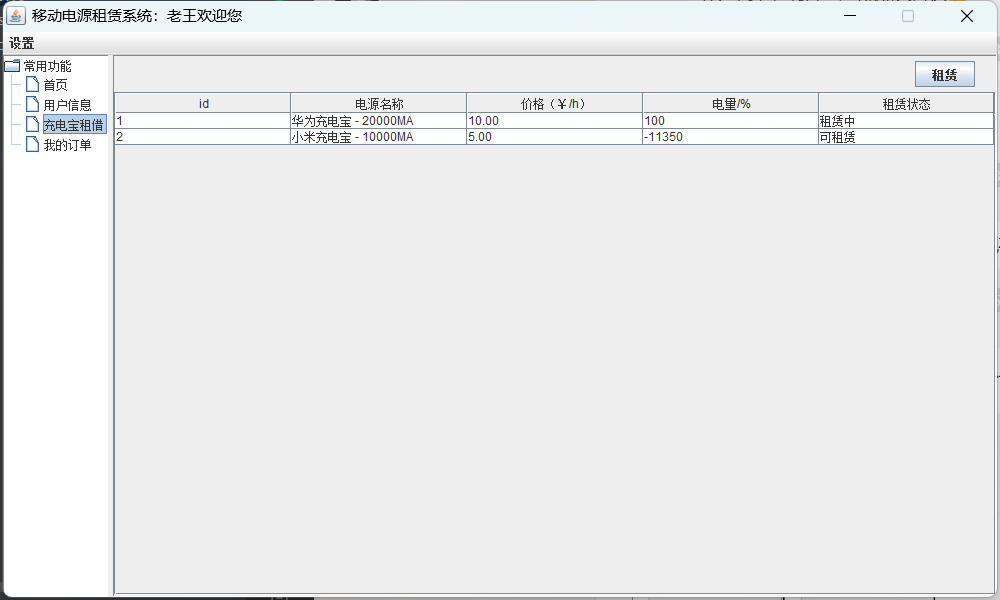Image resolution: width=1000 pixels, height=600 pixels.
Task: Click the document icon beside 用户信息
Action: click(x=33, y=104)
